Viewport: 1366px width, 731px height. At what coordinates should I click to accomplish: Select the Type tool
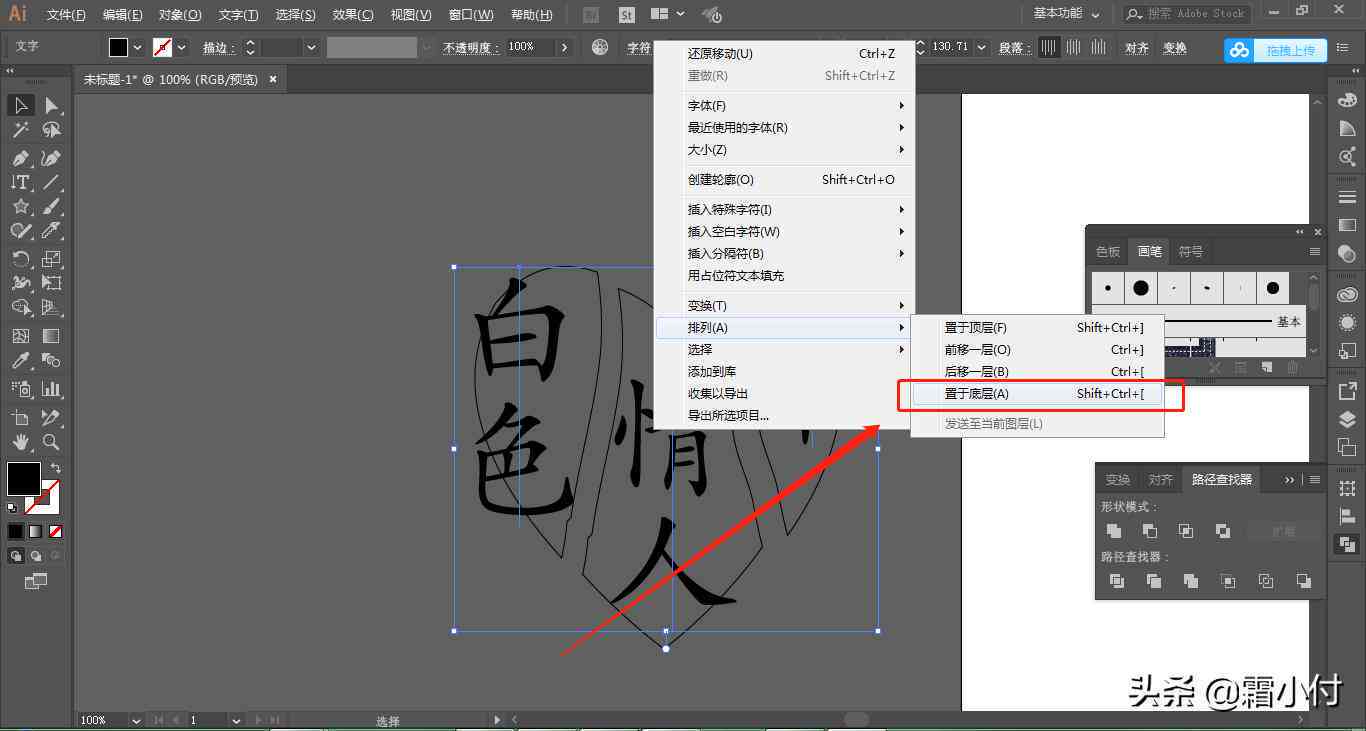20,182
